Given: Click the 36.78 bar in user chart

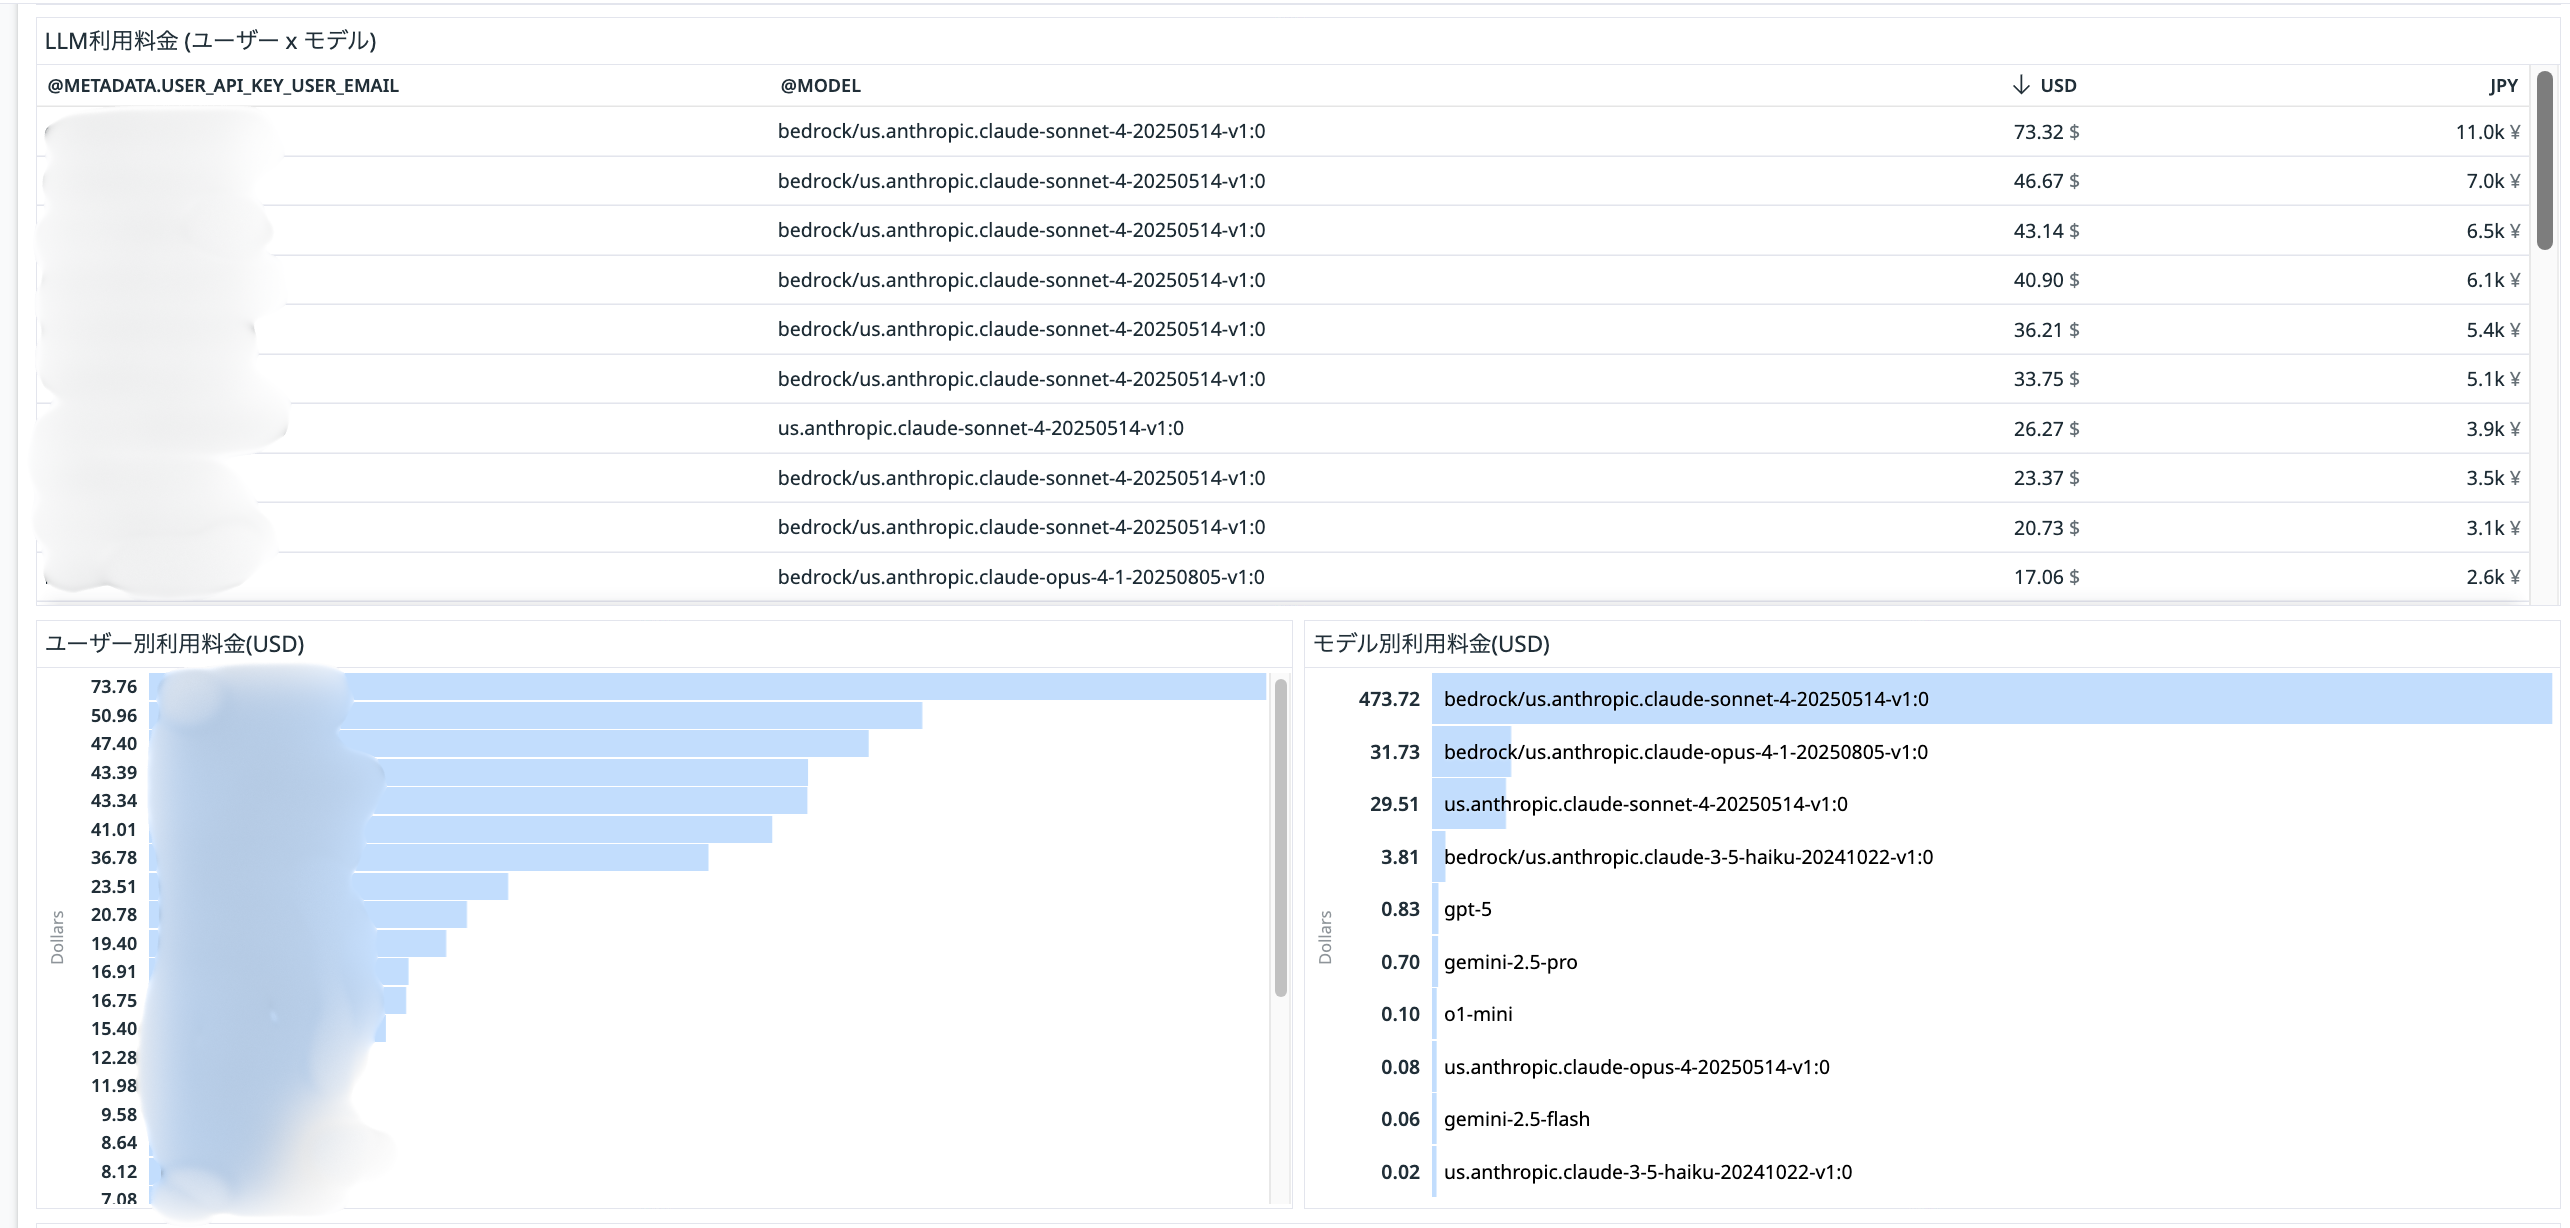Looking at the screenshot, I should pos(530,858).
